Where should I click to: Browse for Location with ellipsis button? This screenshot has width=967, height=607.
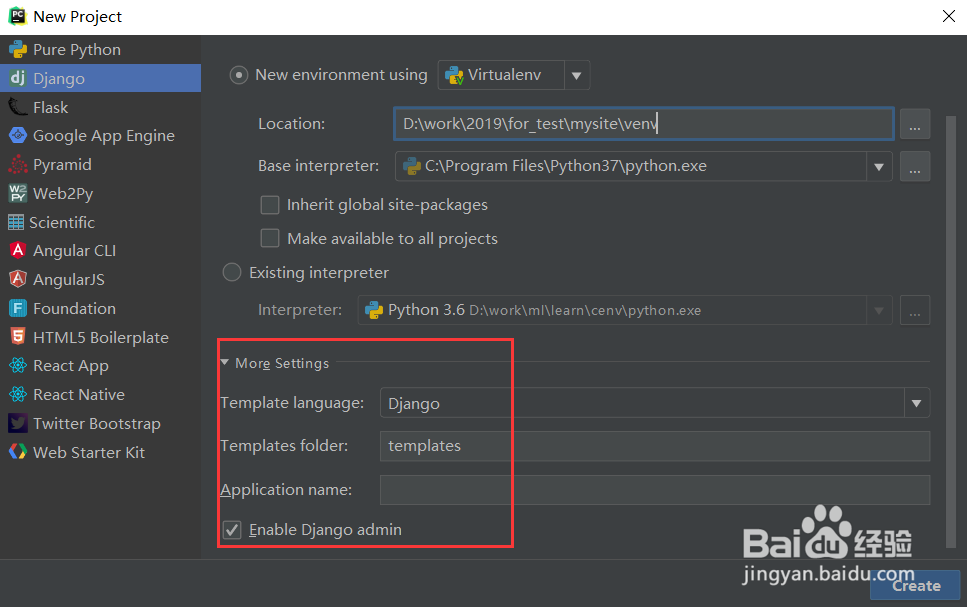point(915,124)
